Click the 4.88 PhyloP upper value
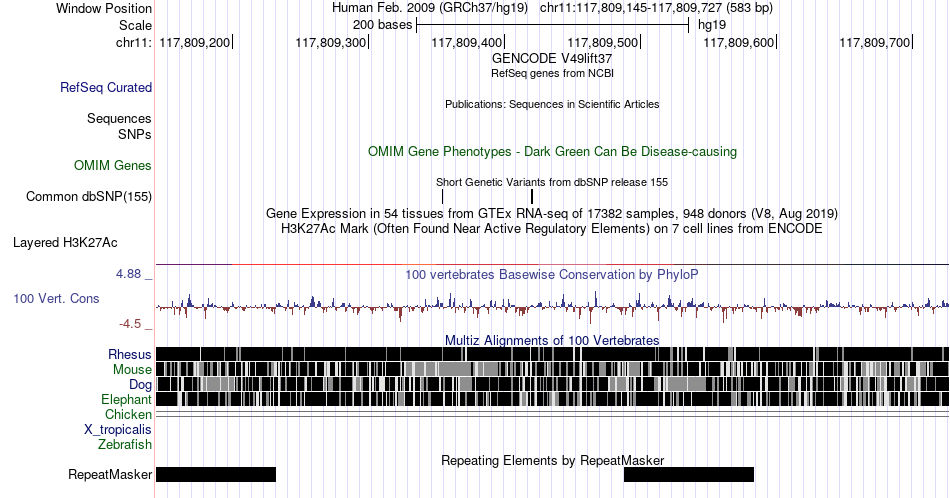 point(128,273)
